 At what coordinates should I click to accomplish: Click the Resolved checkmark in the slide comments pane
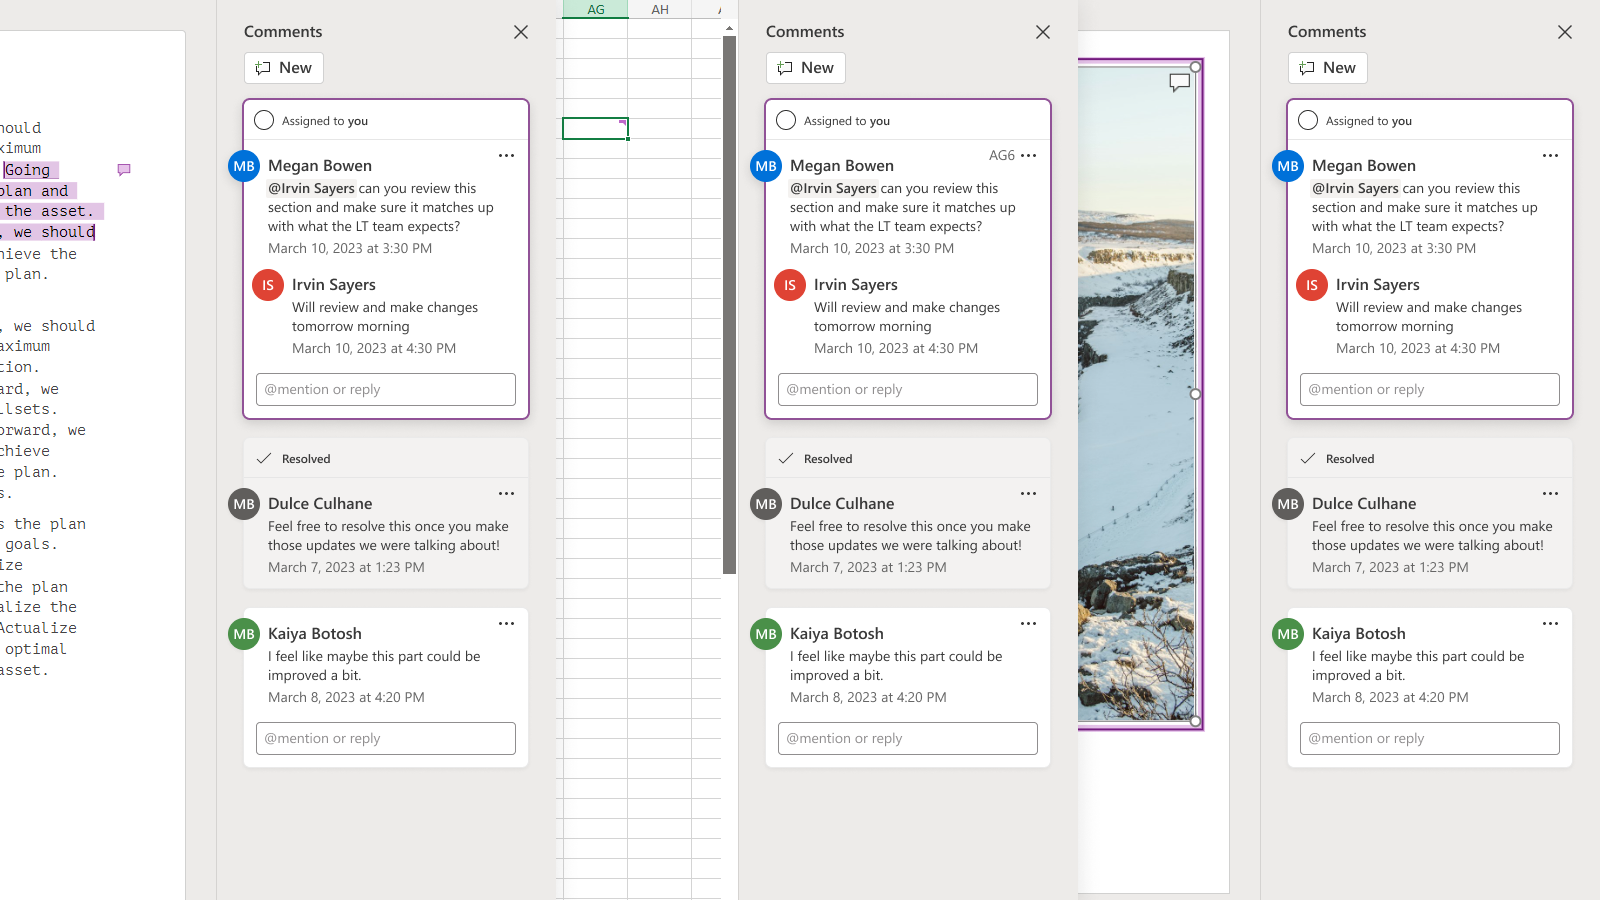click(1307, 459)
